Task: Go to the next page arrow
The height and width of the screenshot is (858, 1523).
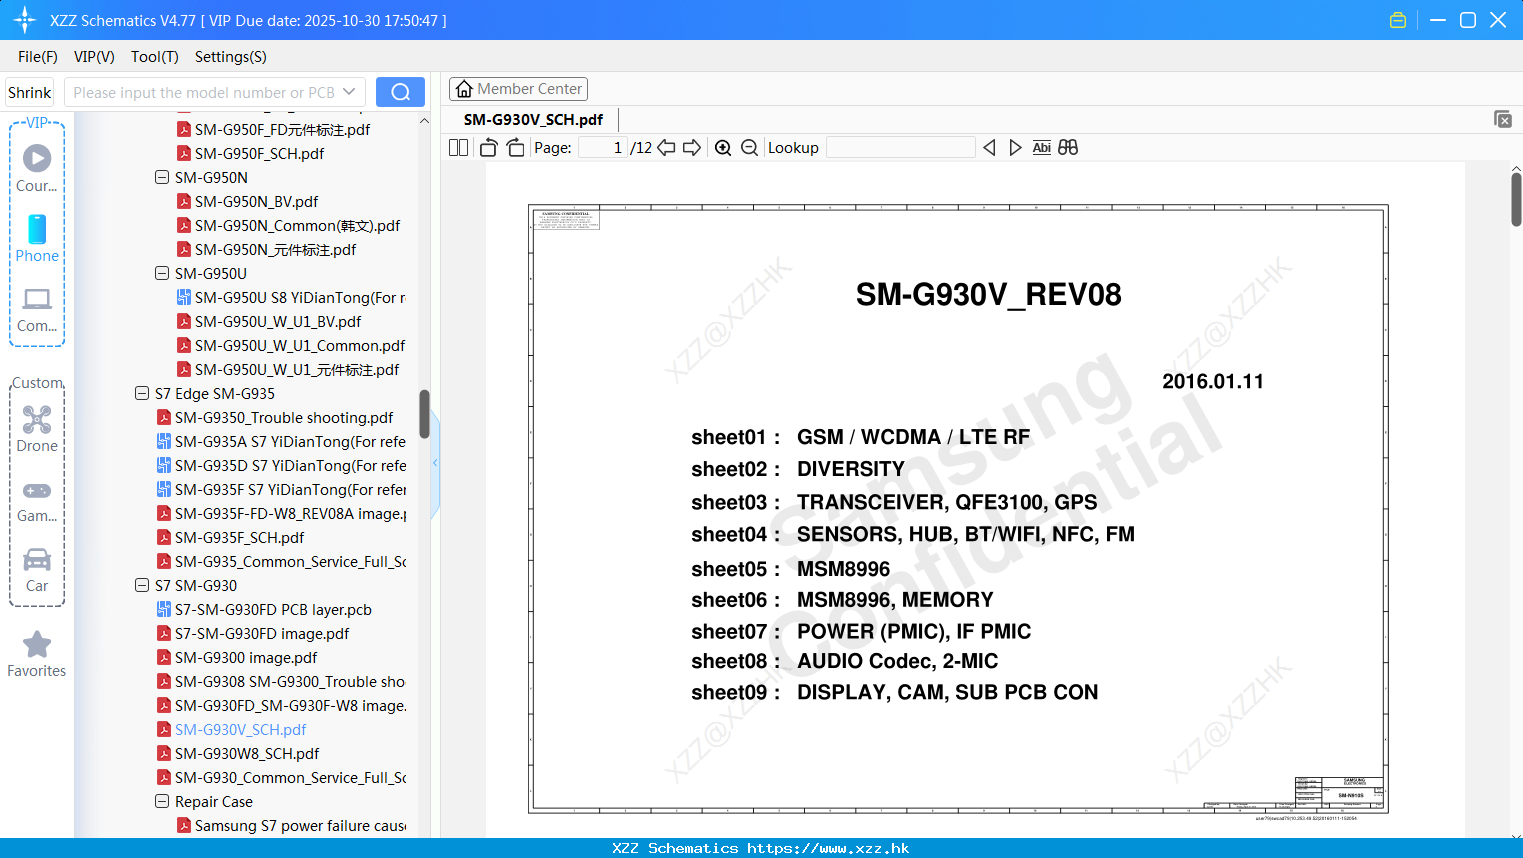Action: (692, 148)
